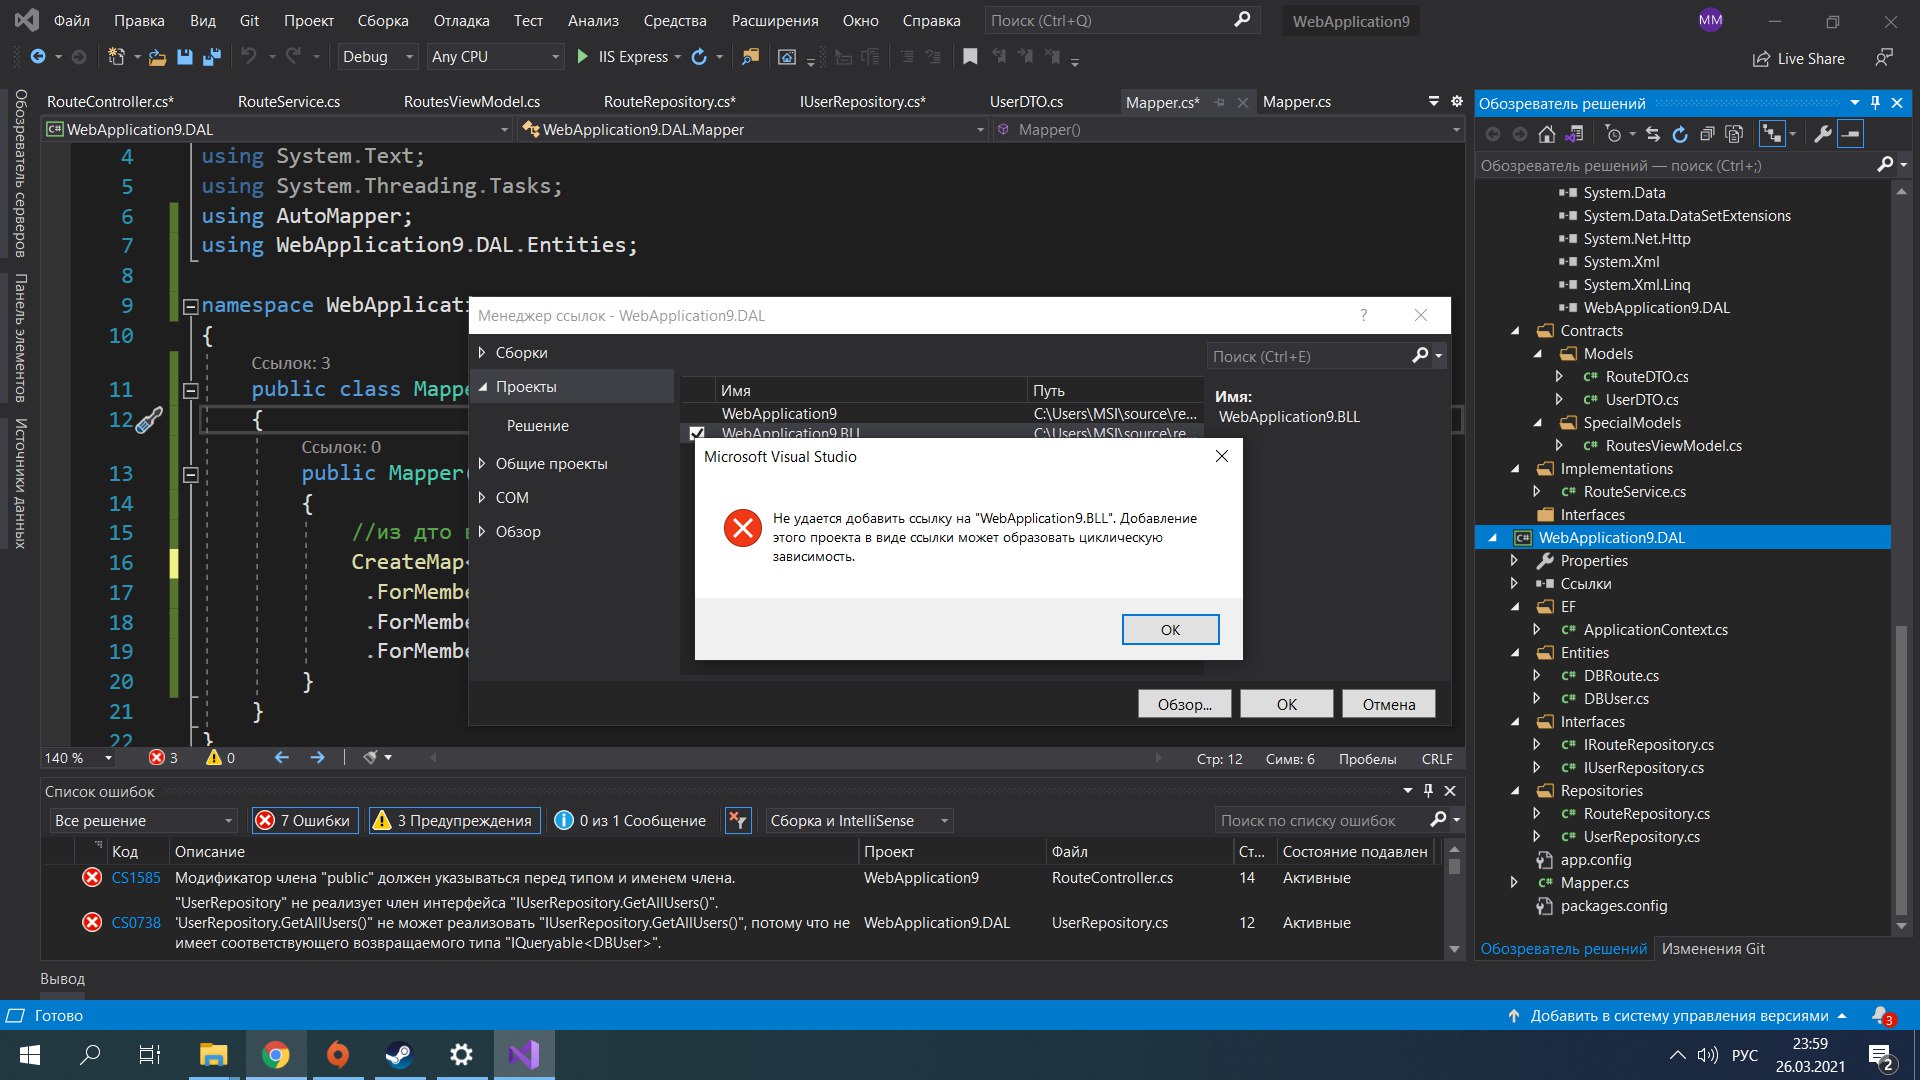This screenshot has width=1920, height=1080.
Task: Switch to the RouteService.cs tab
Action: [289, 101]
